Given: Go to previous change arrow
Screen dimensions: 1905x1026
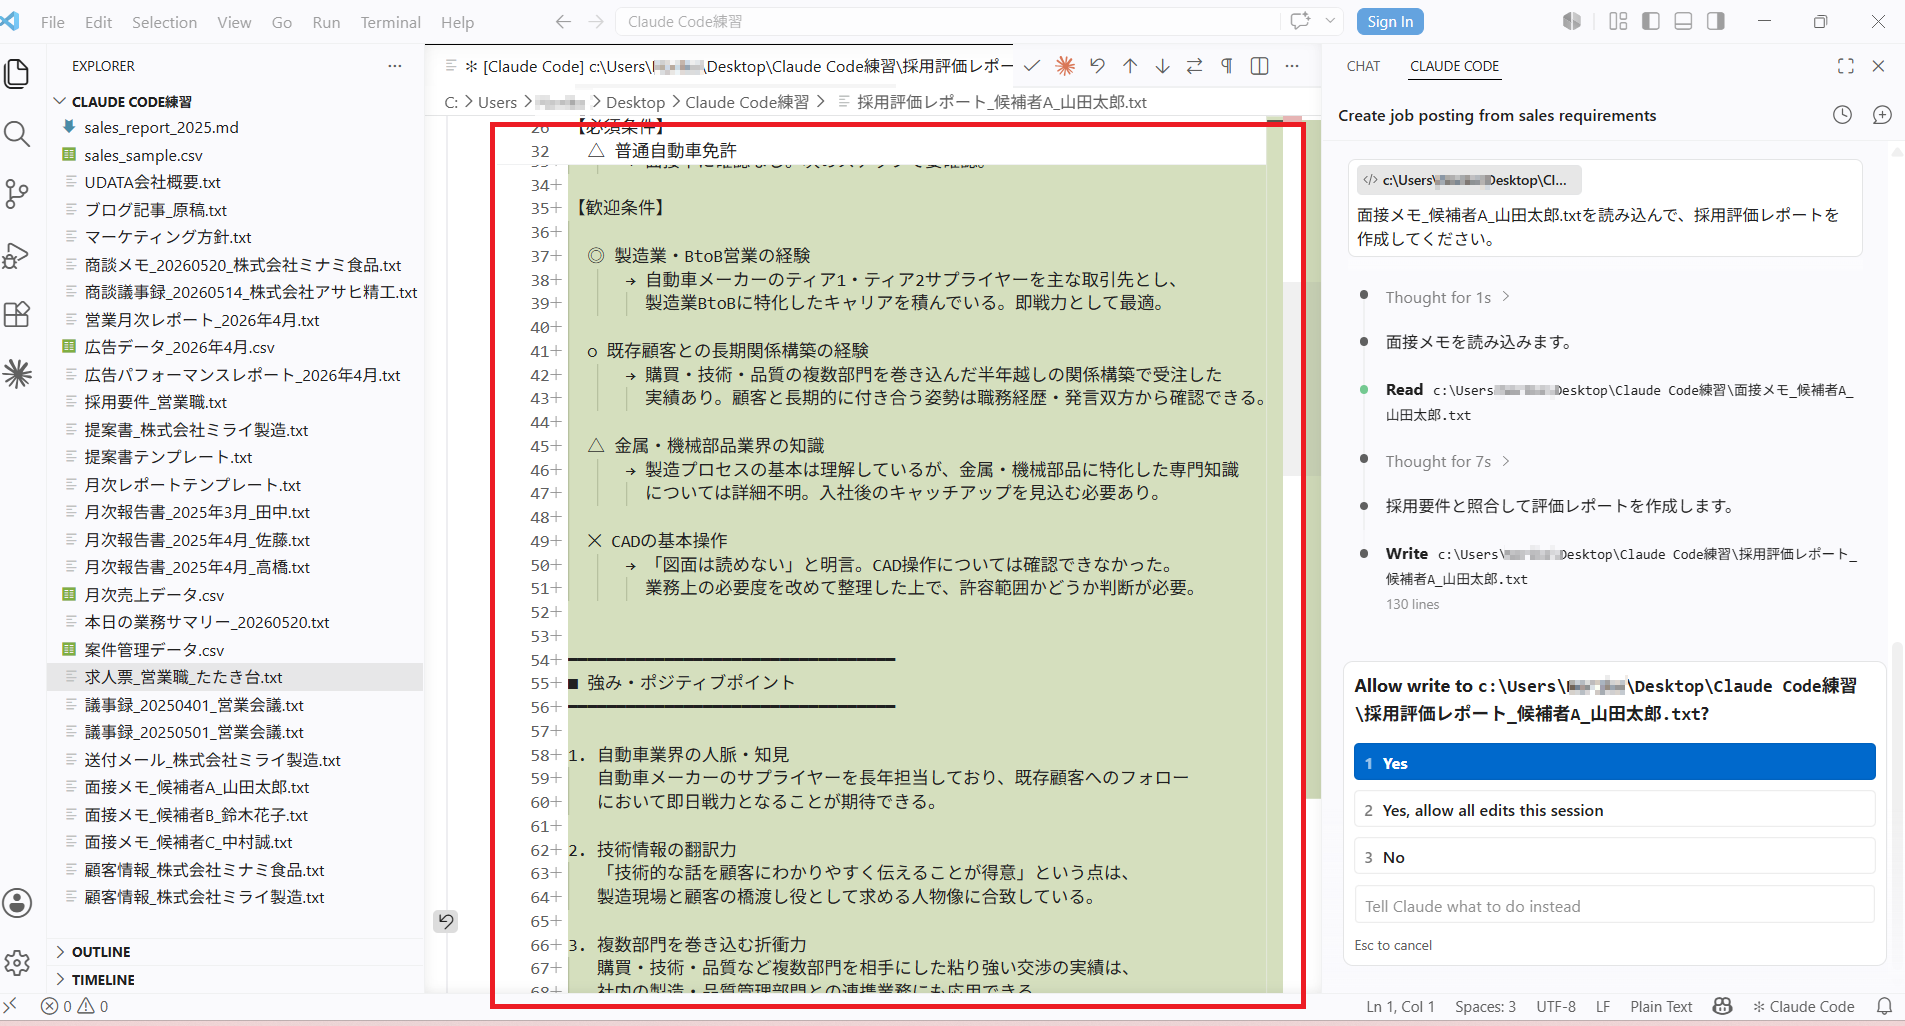Looking at the screenshot, I should point(1130,66).
